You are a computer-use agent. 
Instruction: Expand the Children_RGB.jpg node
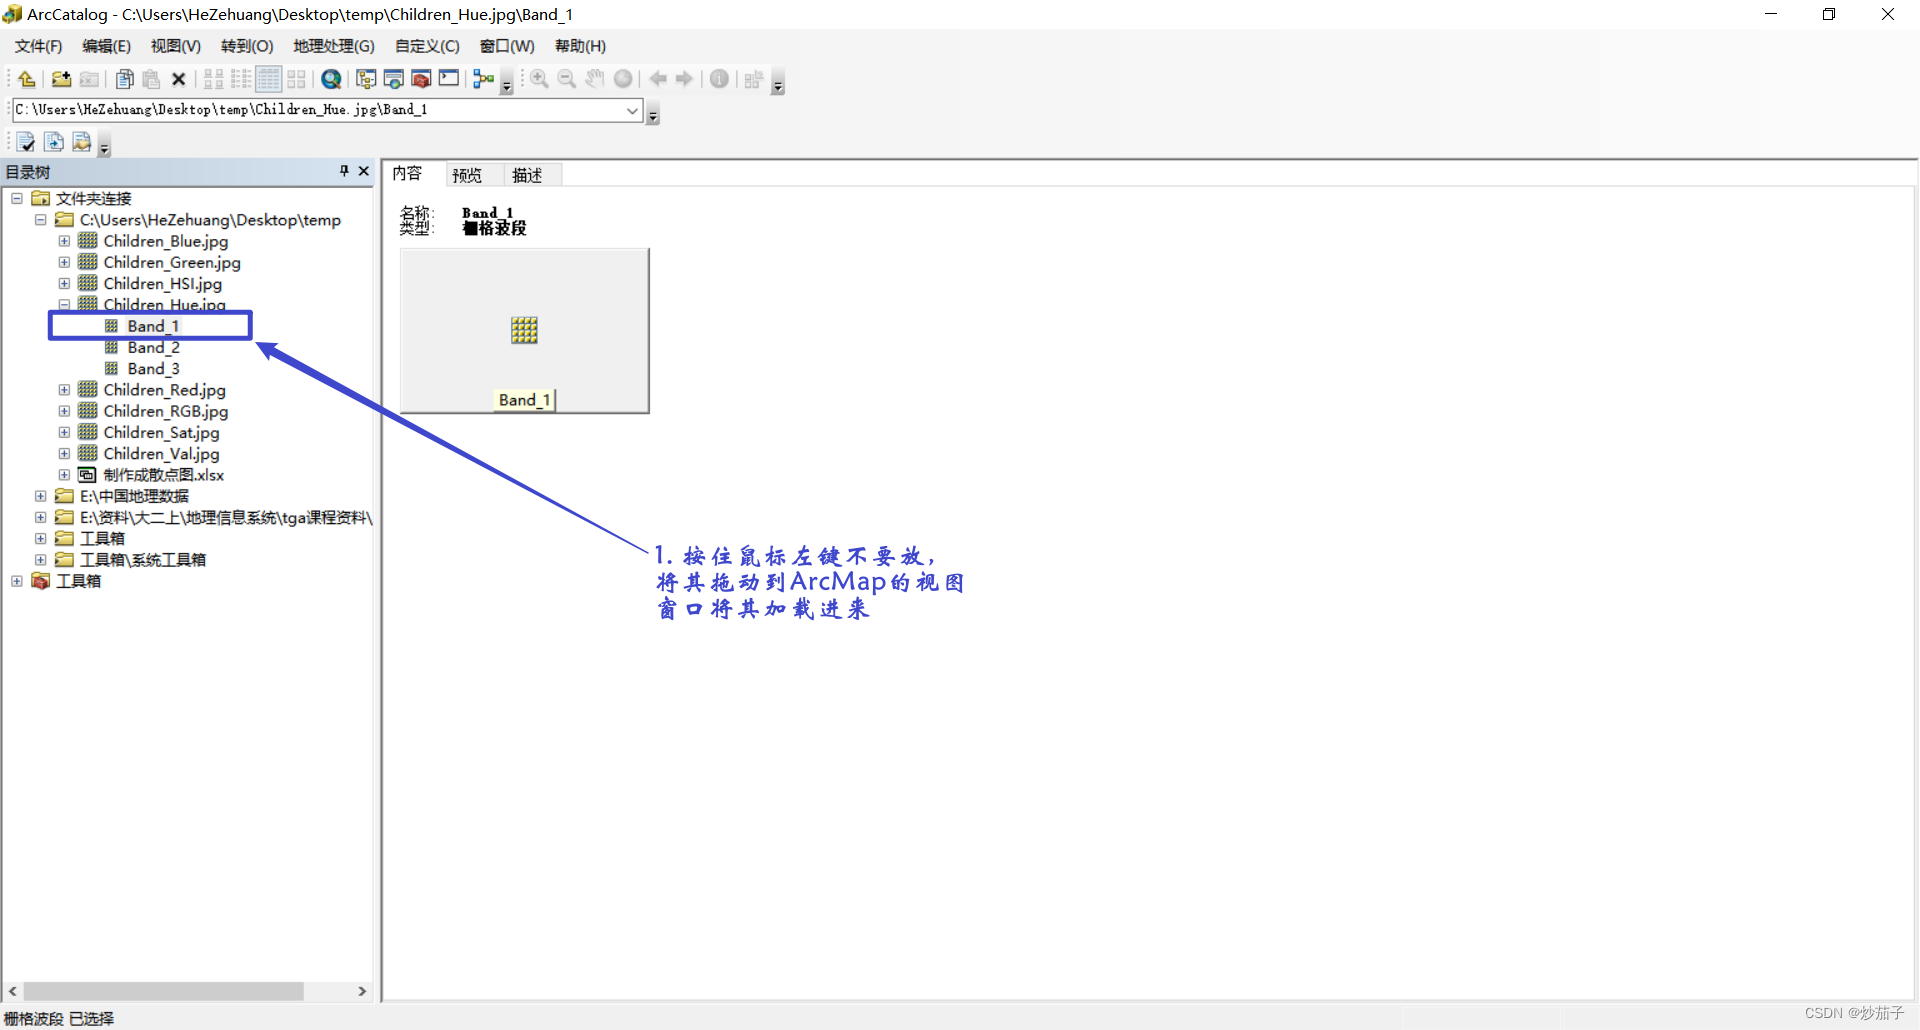64,411
